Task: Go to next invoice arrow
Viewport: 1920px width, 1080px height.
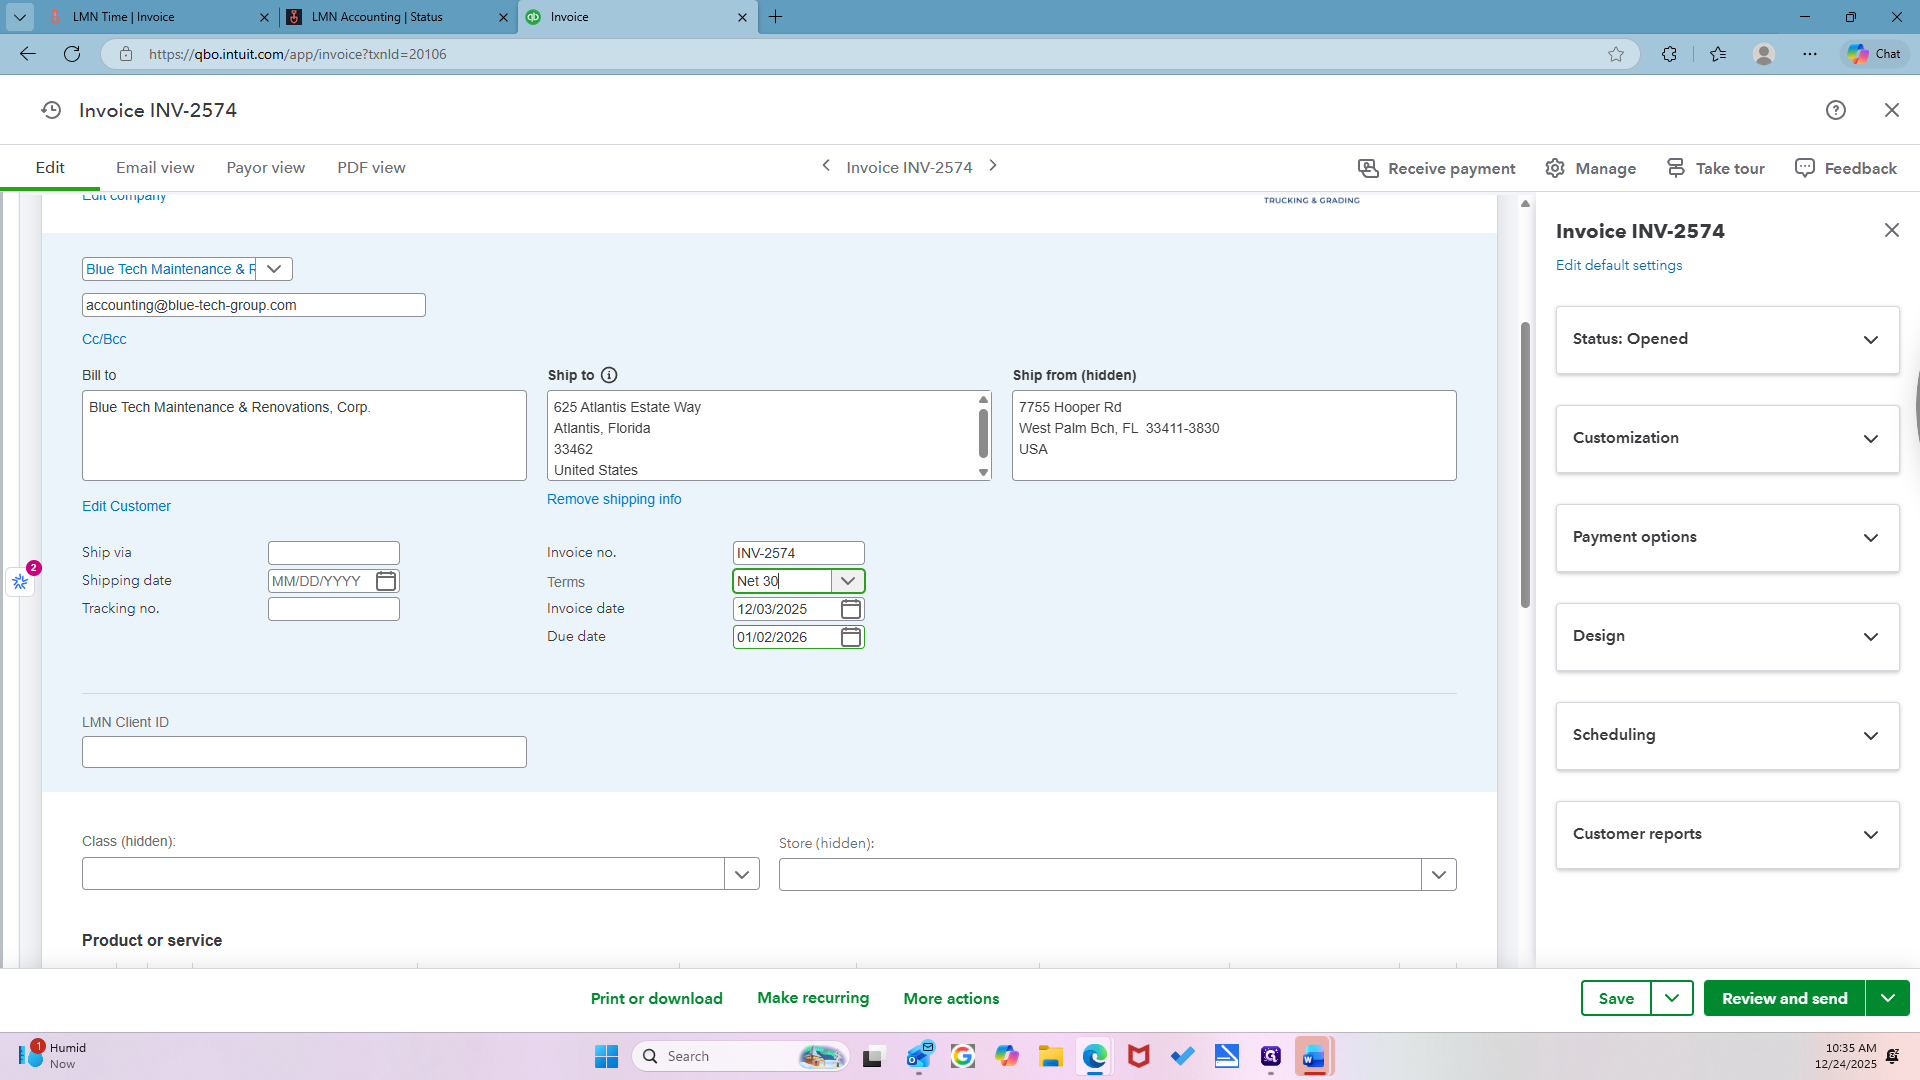Action: pyautogui.click(x=993, y=166)
